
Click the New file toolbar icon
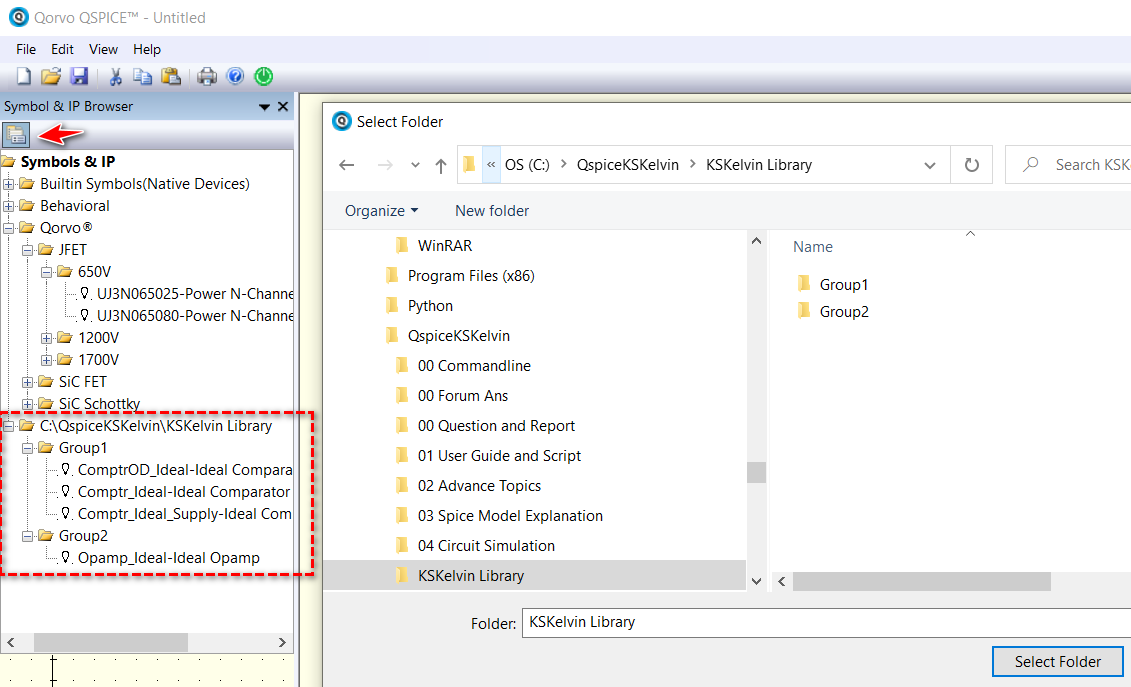[x=24, y=76]
